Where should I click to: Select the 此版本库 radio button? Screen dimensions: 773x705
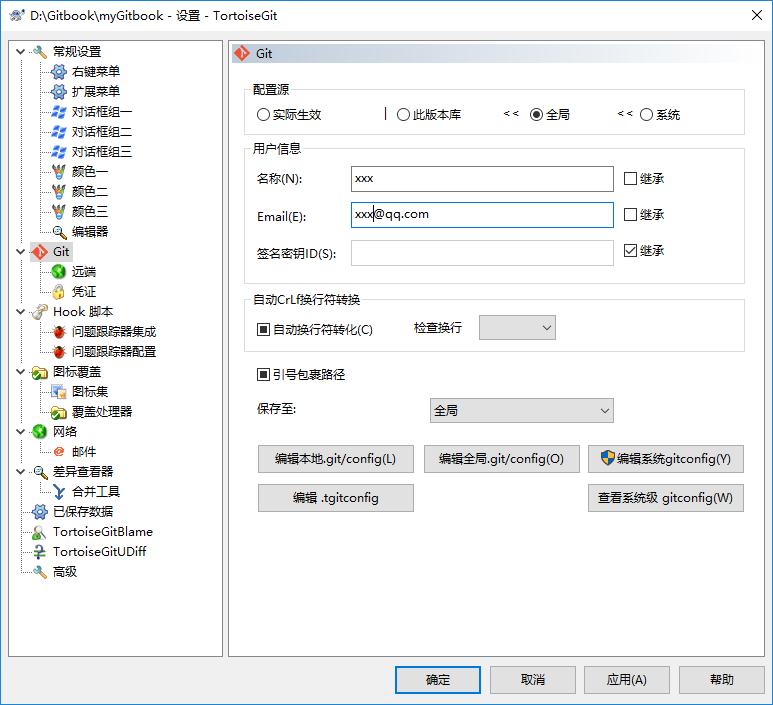pos(404,115)
